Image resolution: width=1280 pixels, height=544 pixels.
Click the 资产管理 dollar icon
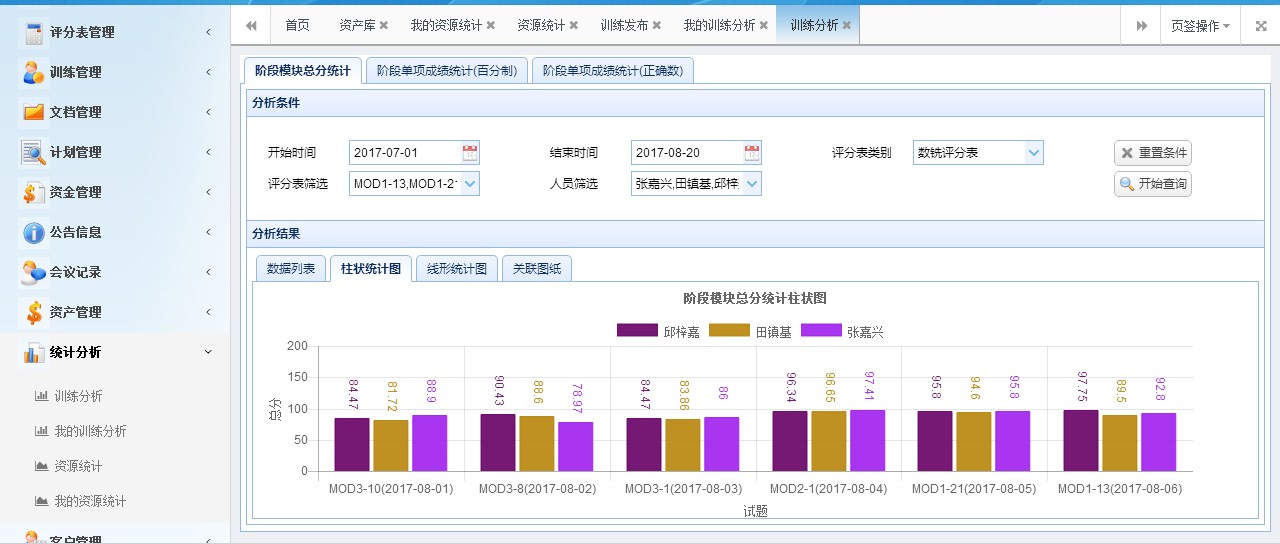34,312
